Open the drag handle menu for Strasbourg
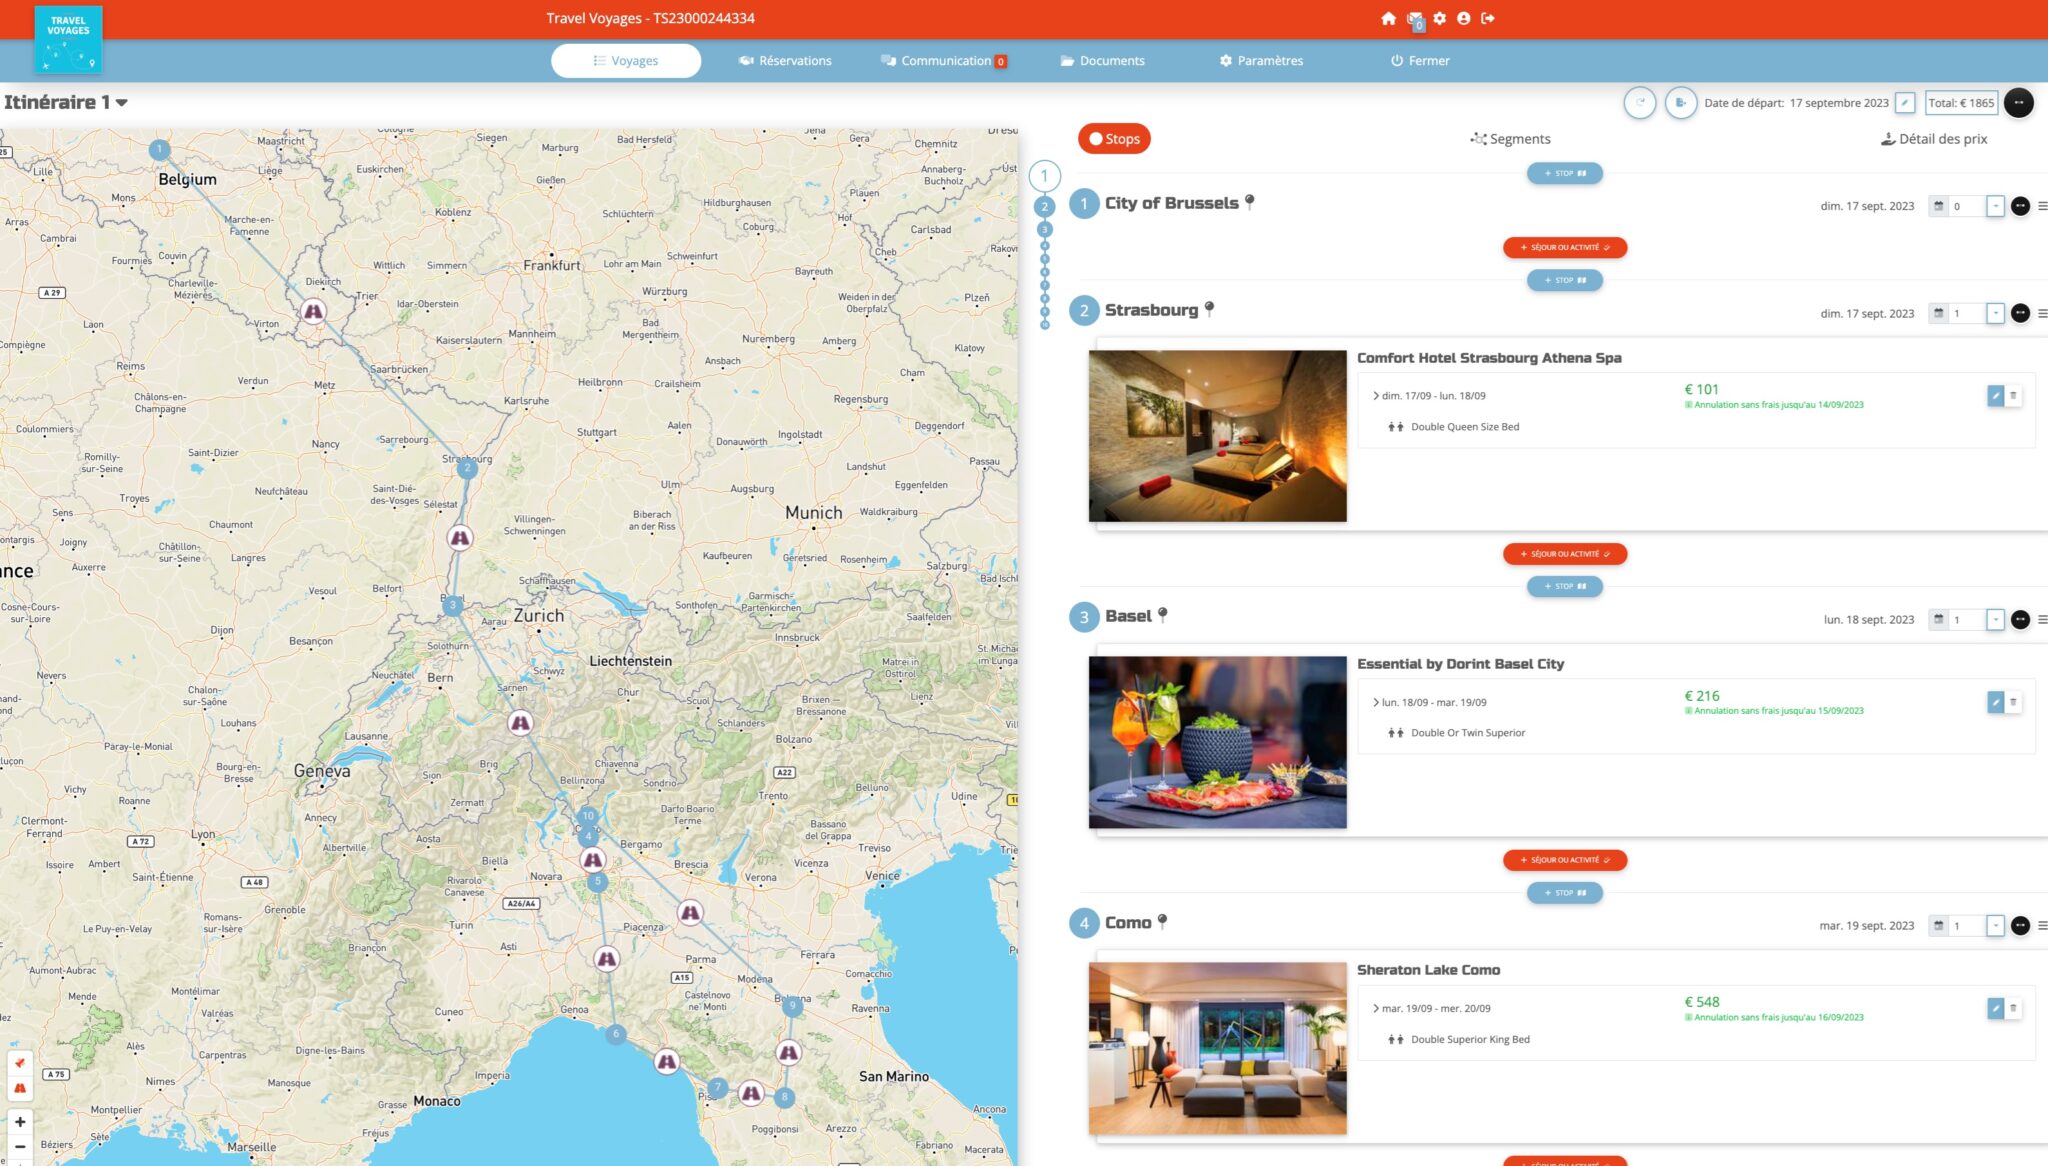 [2042, 313]
